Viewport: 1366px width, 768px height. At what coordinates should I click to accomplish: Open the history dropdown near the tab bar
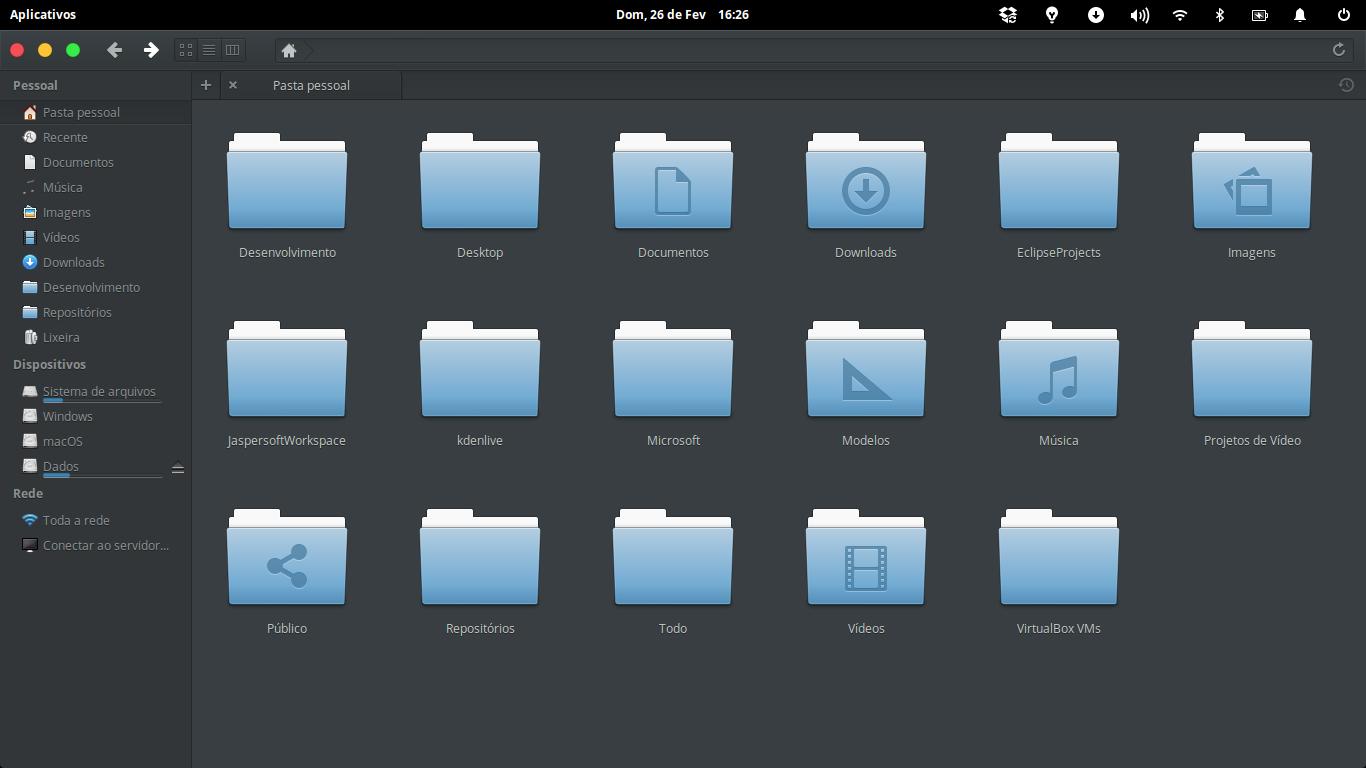1346,85
